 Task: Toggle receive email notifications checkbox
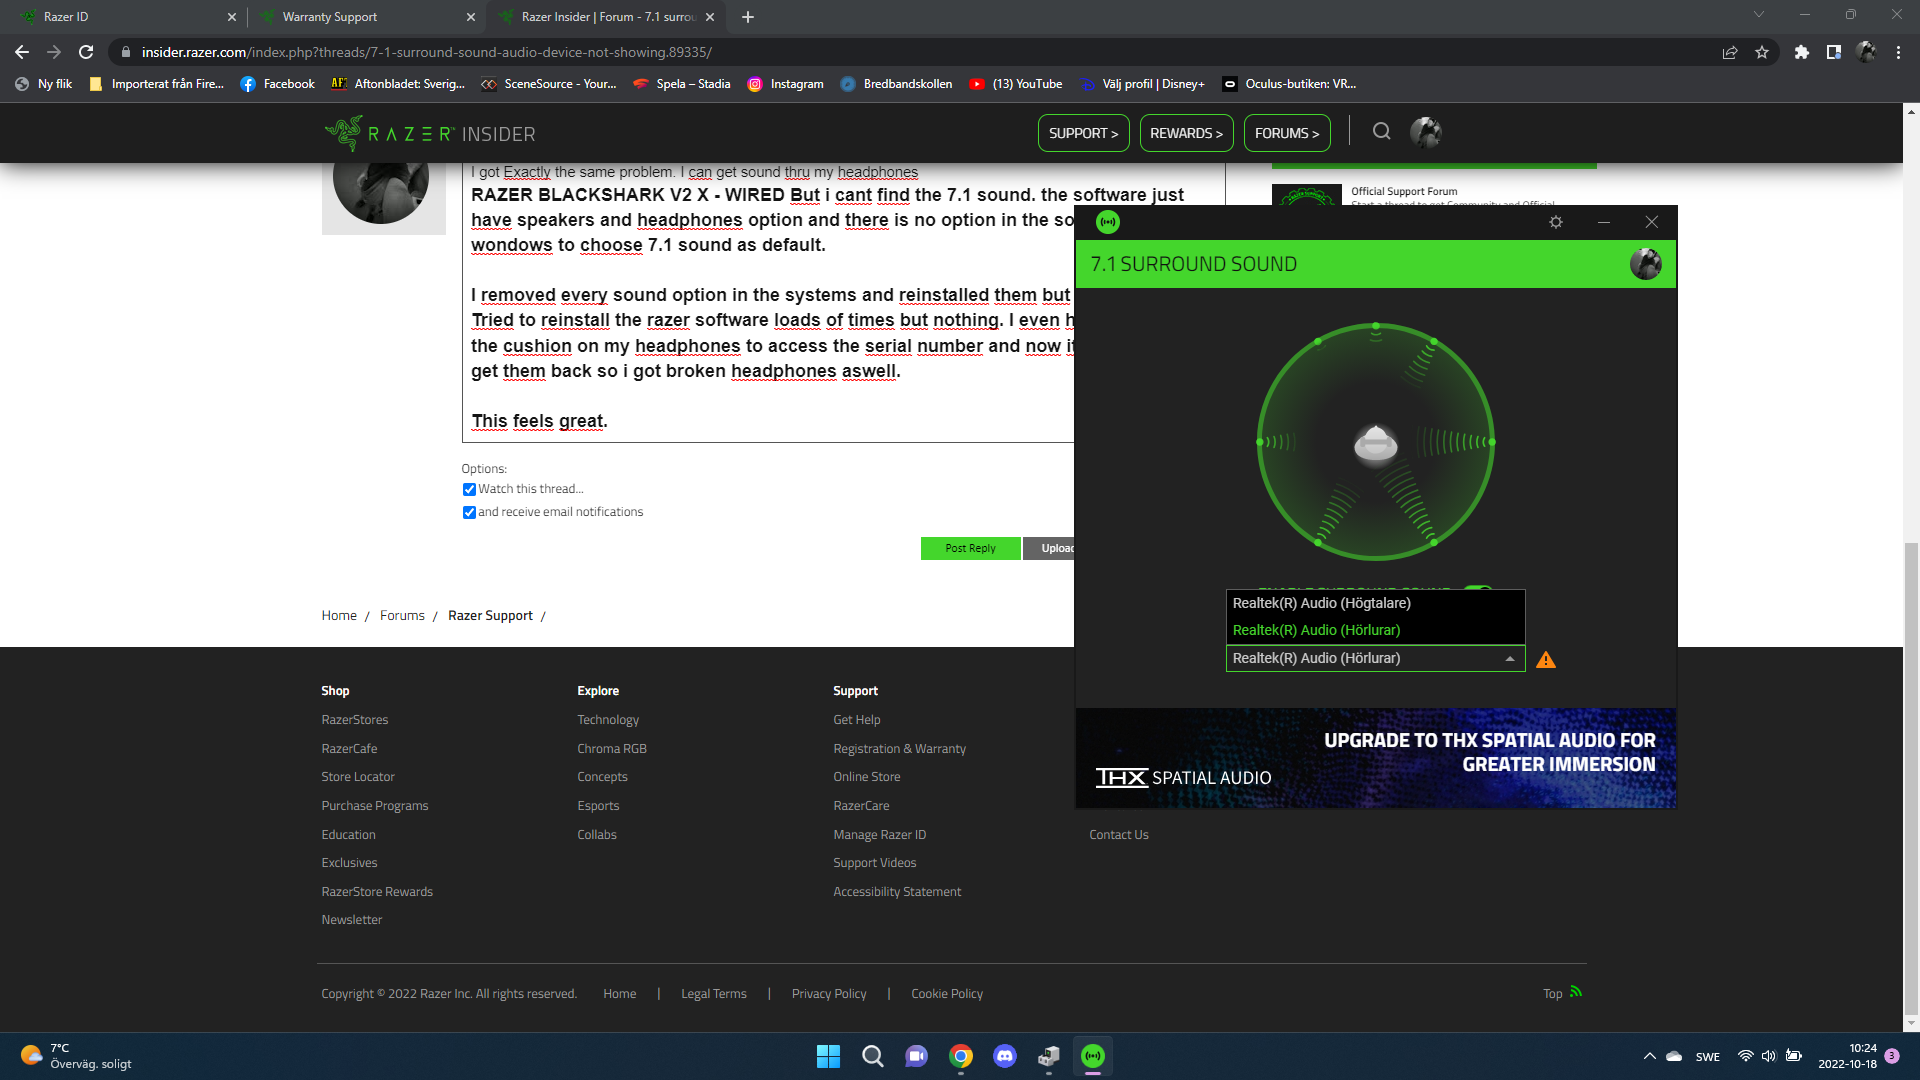coord(469,513)
